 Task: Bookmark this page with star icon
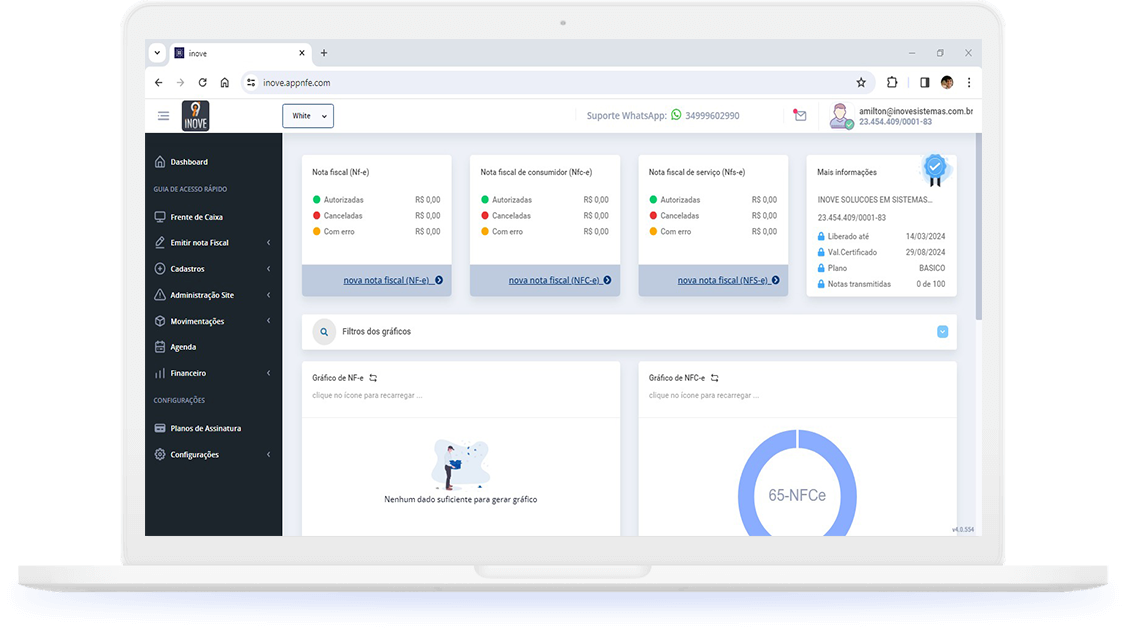[x=861, y=83]
